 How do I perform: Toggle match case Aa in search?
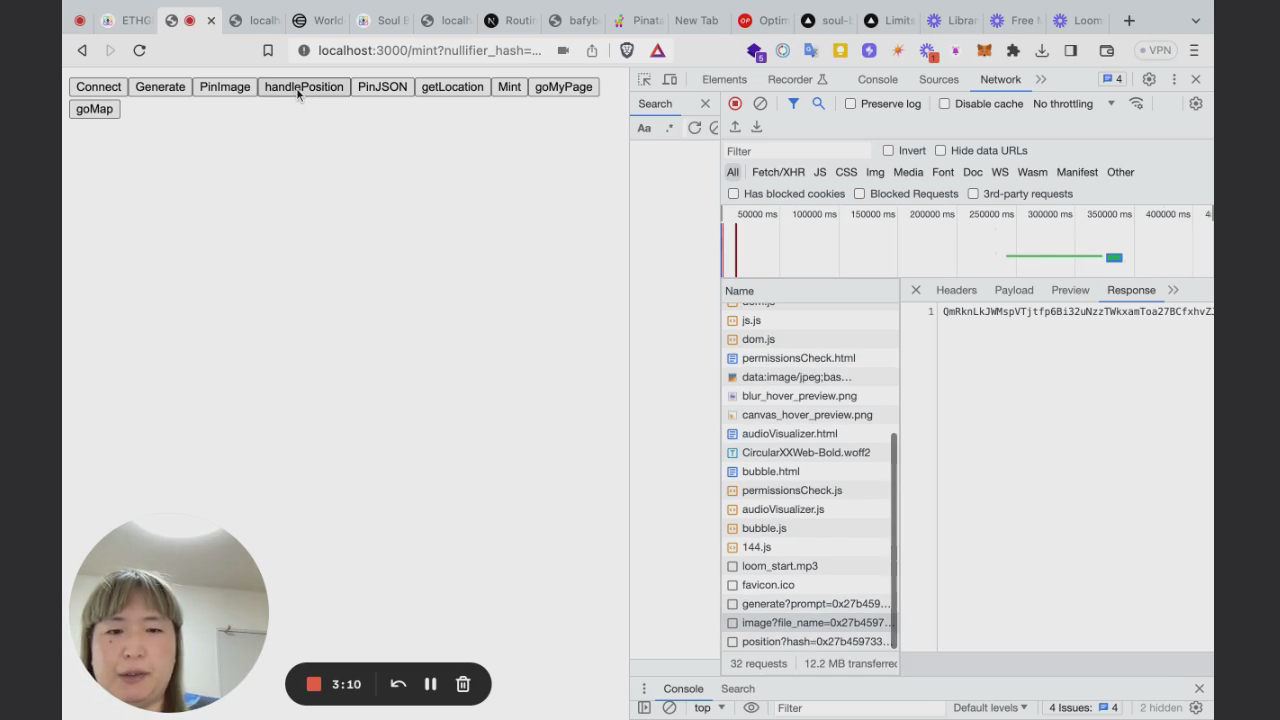click(644, 127)
